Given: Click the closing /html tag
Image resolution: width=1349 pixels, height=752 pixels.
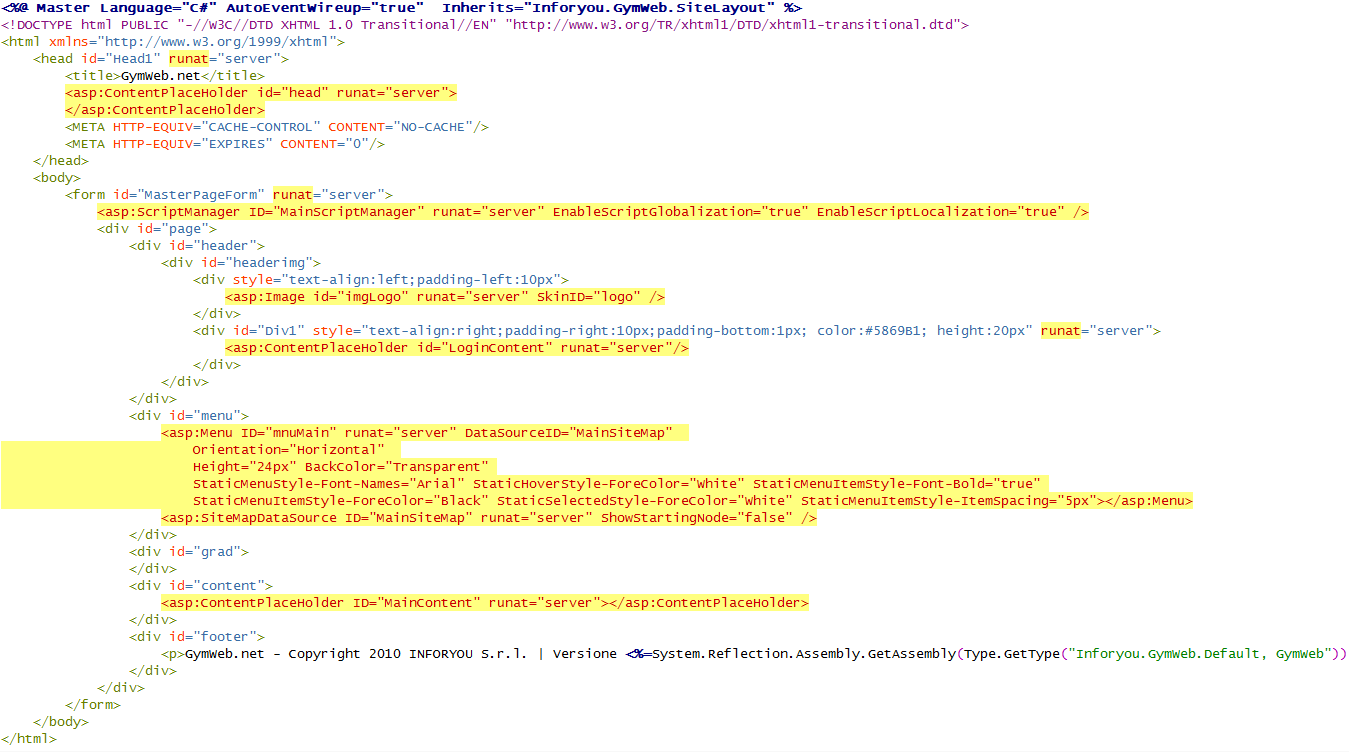Looking at the screenshot, I should point(29,738).
